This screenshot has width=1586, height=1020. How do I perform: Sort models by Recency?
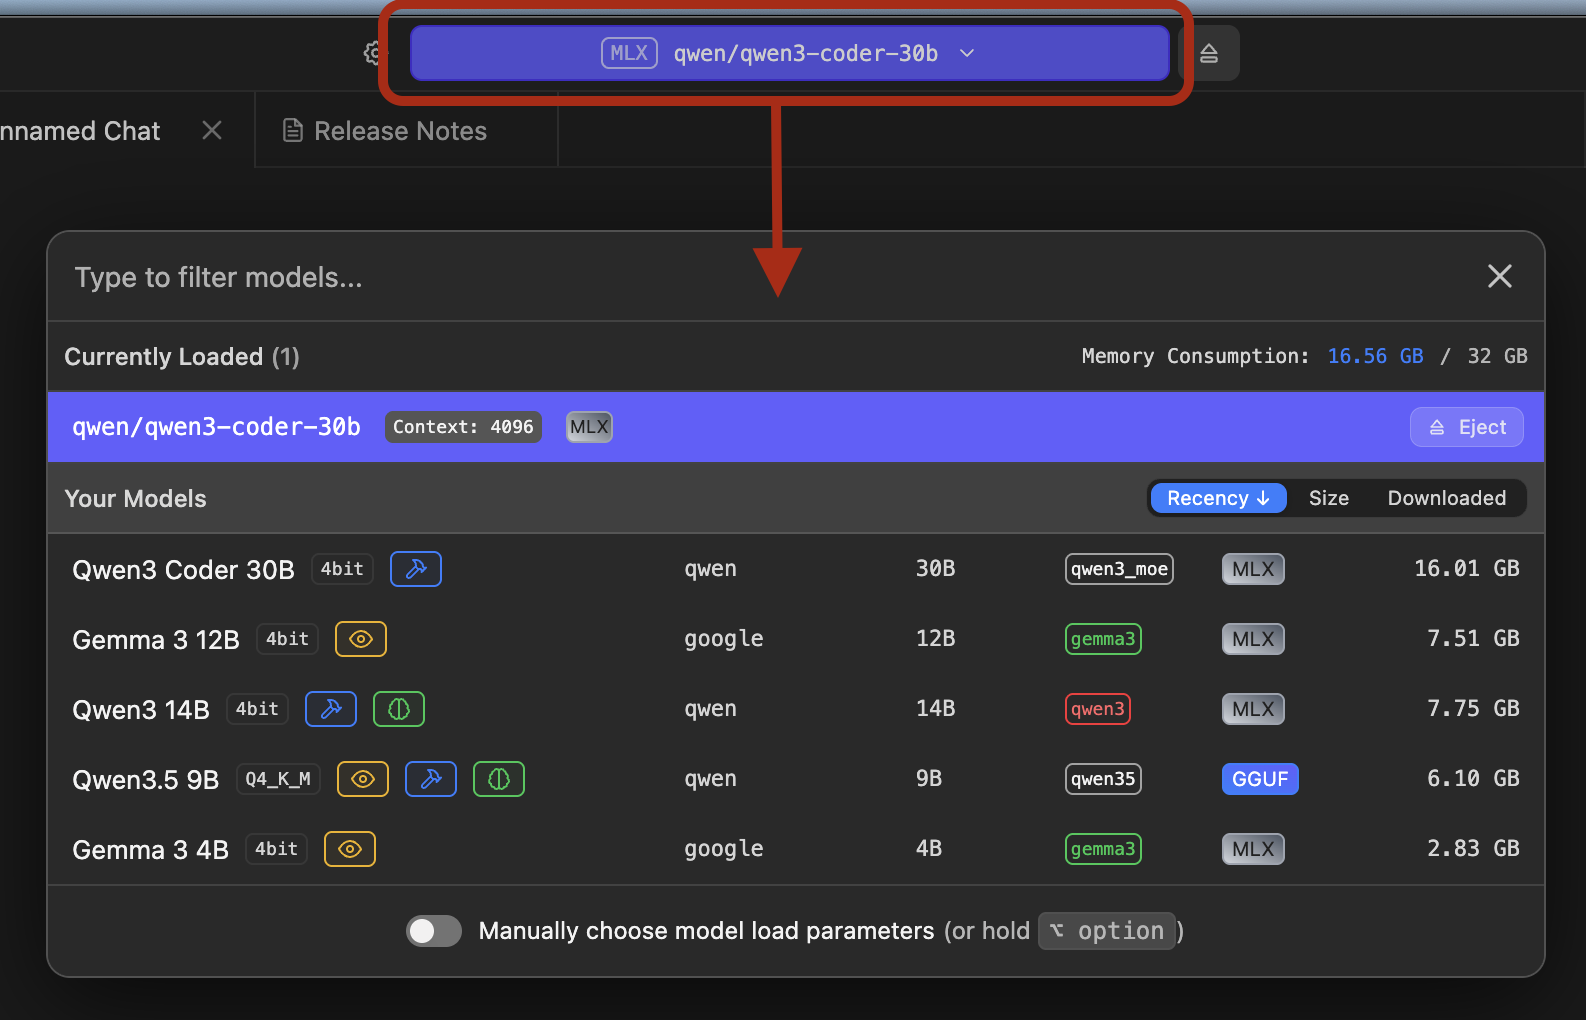(1218, 498)
